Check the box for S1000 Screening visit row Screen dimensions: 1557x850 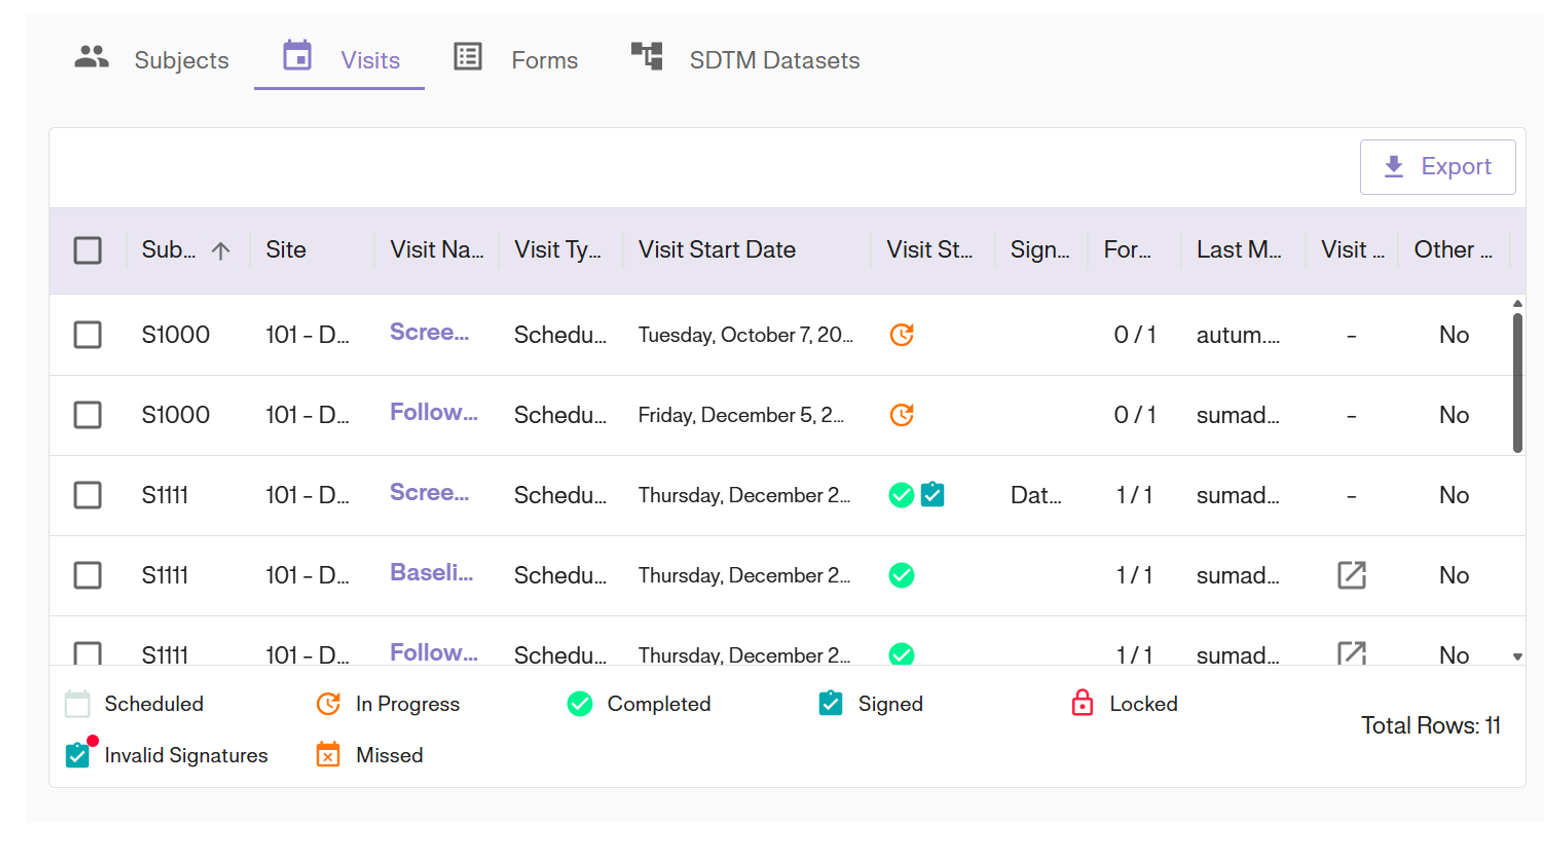(88, 335)
